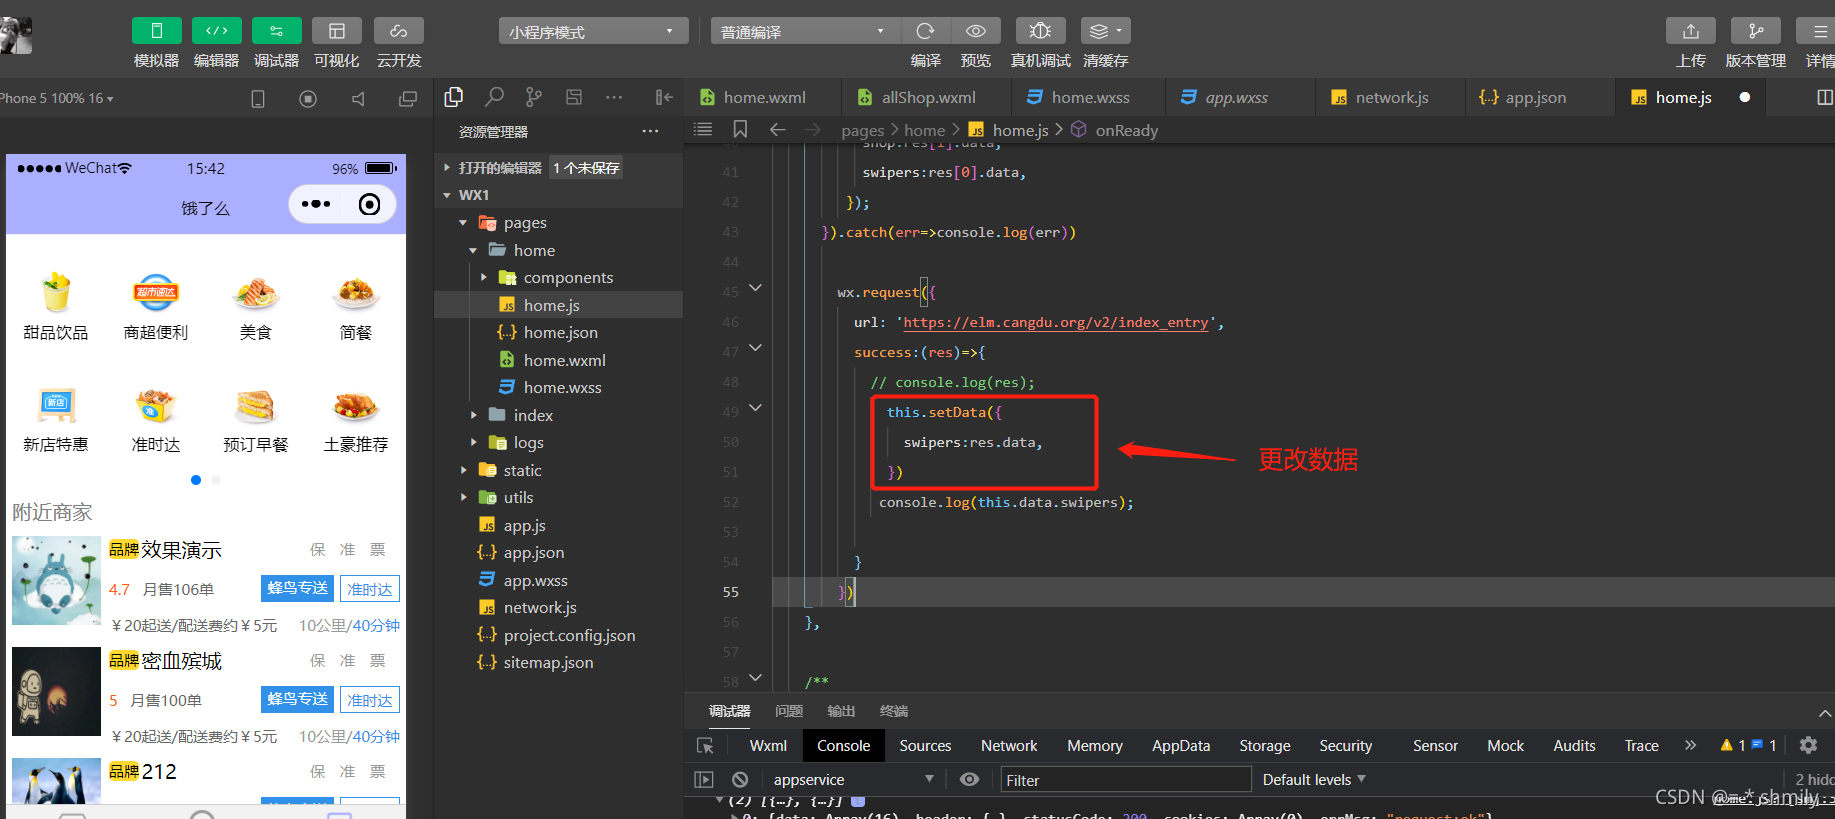Open the elm.cangdu.org URL link
The image size is (1835, 819).
(1056, 322)
